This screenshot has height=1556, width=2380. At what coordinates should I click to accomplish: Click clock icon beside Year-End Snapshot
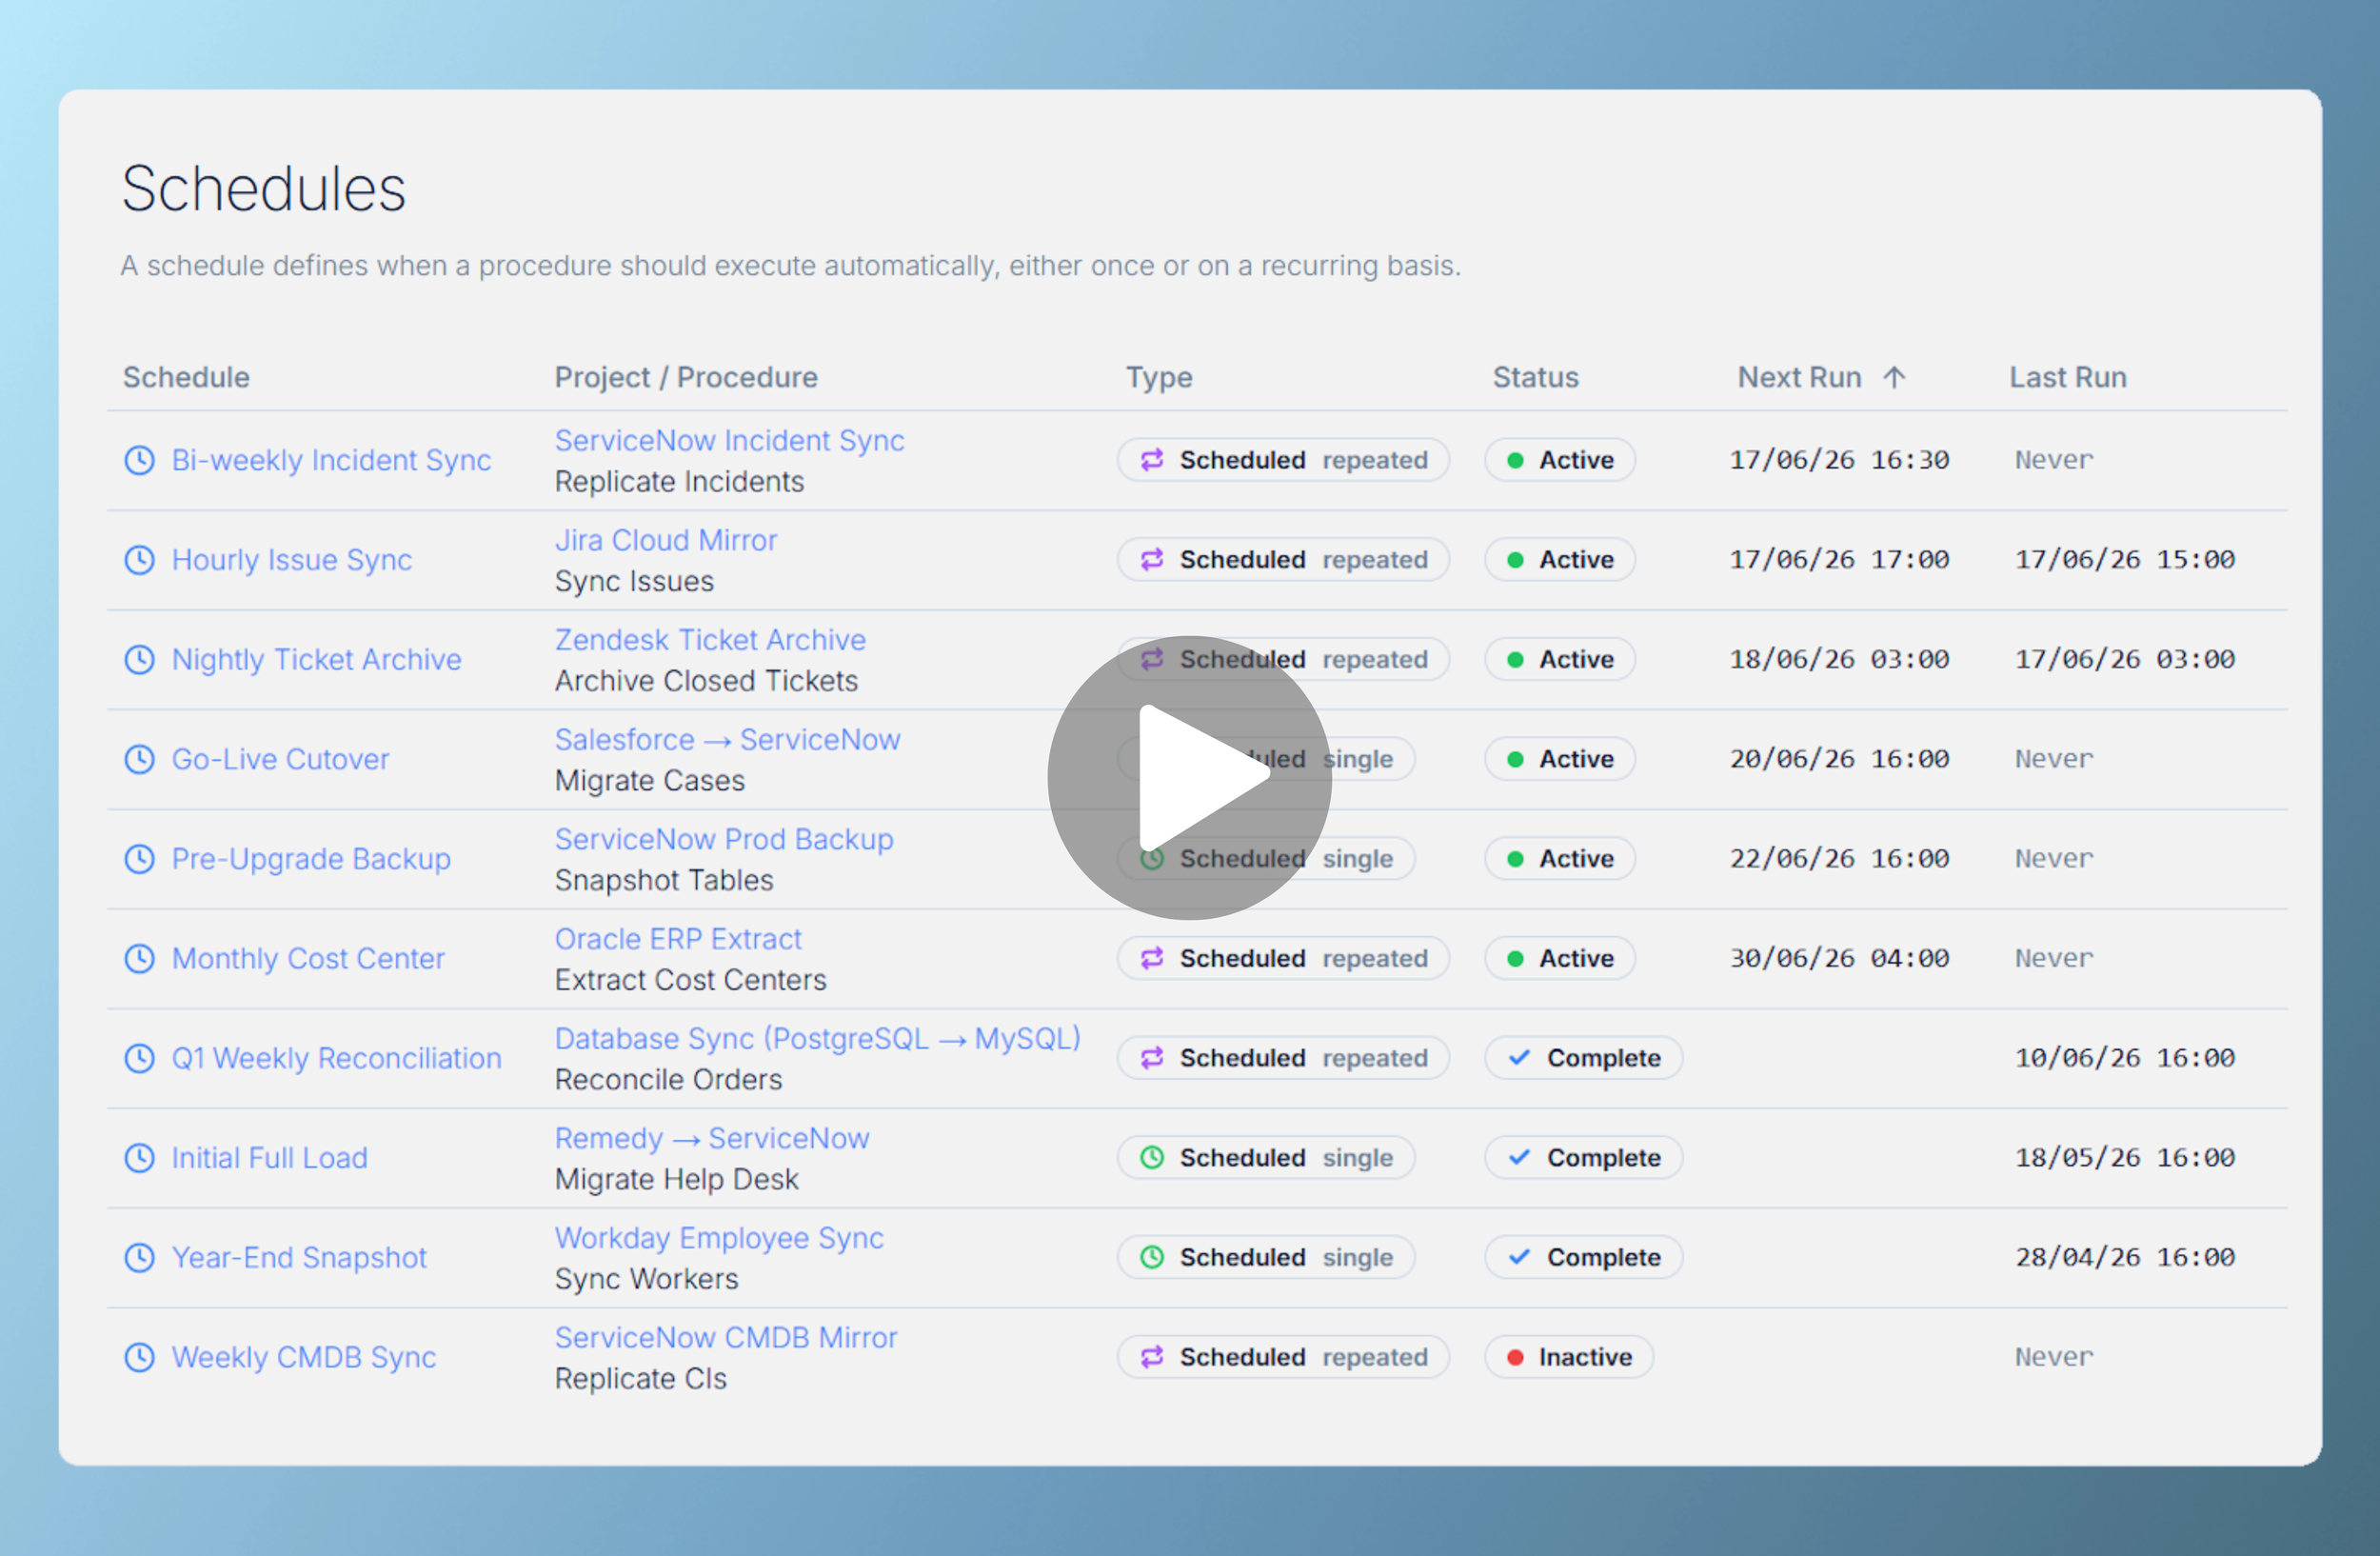[x=139, y=1258]
